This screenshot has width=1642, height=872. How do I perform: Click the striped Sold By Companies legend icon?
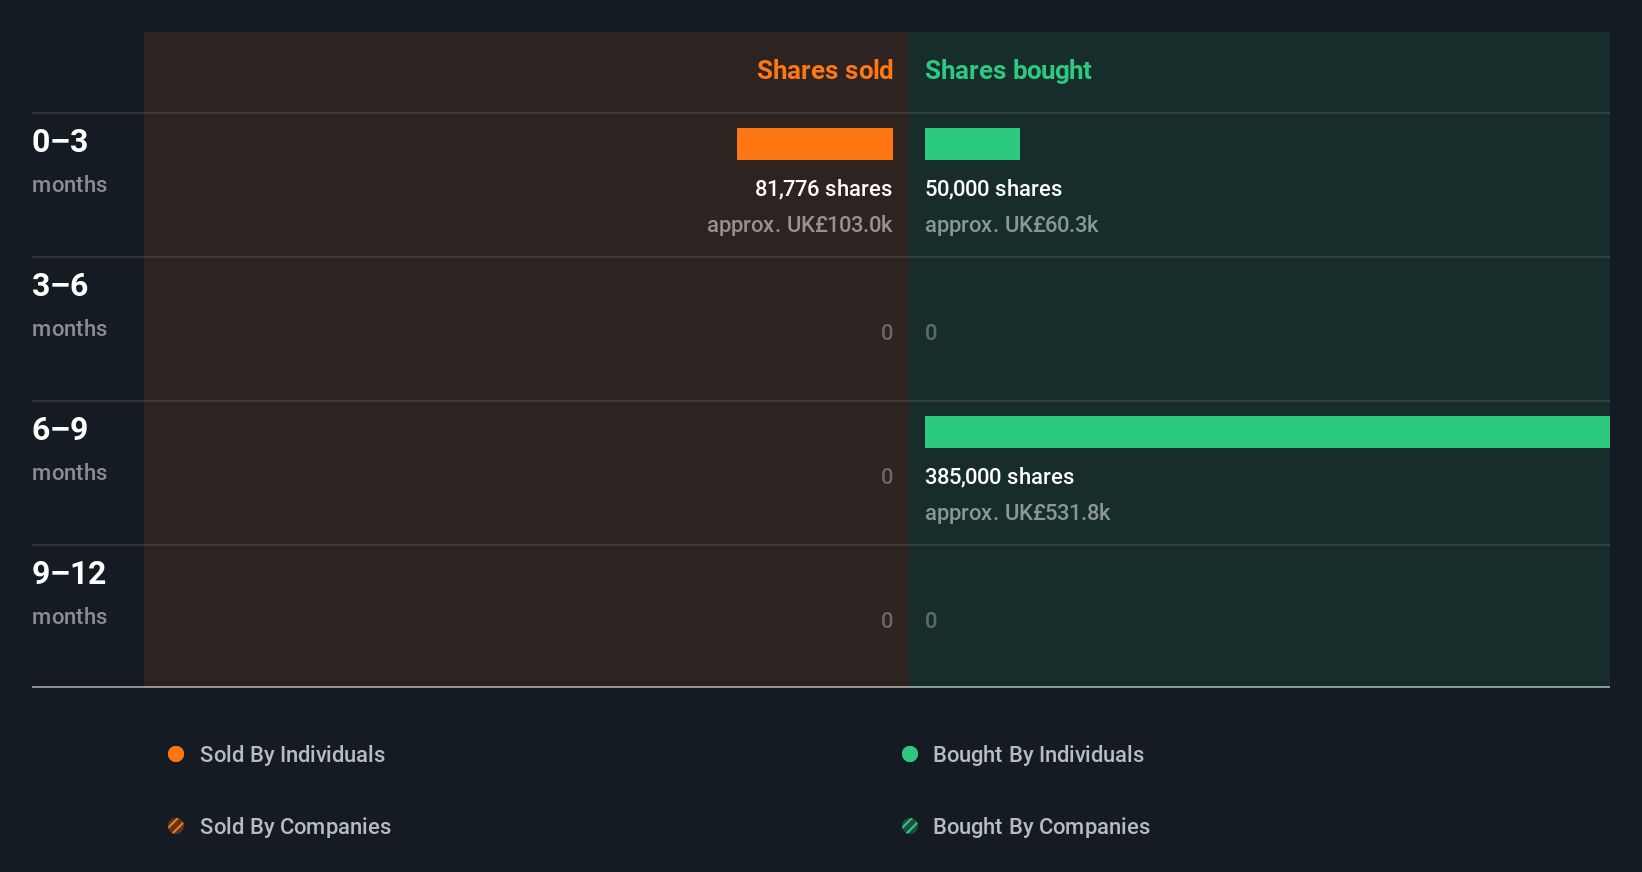[x=176, y=826]
